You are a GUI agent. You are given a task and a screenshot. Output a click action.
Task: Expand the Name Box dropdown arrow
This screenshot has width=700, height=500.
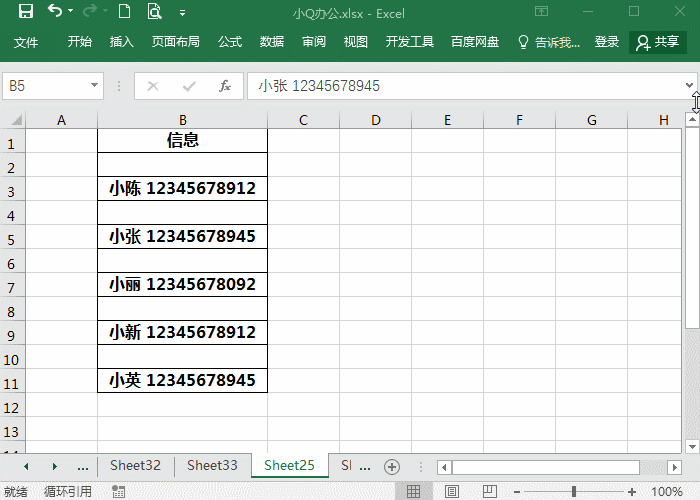click(x=94, y=85)
